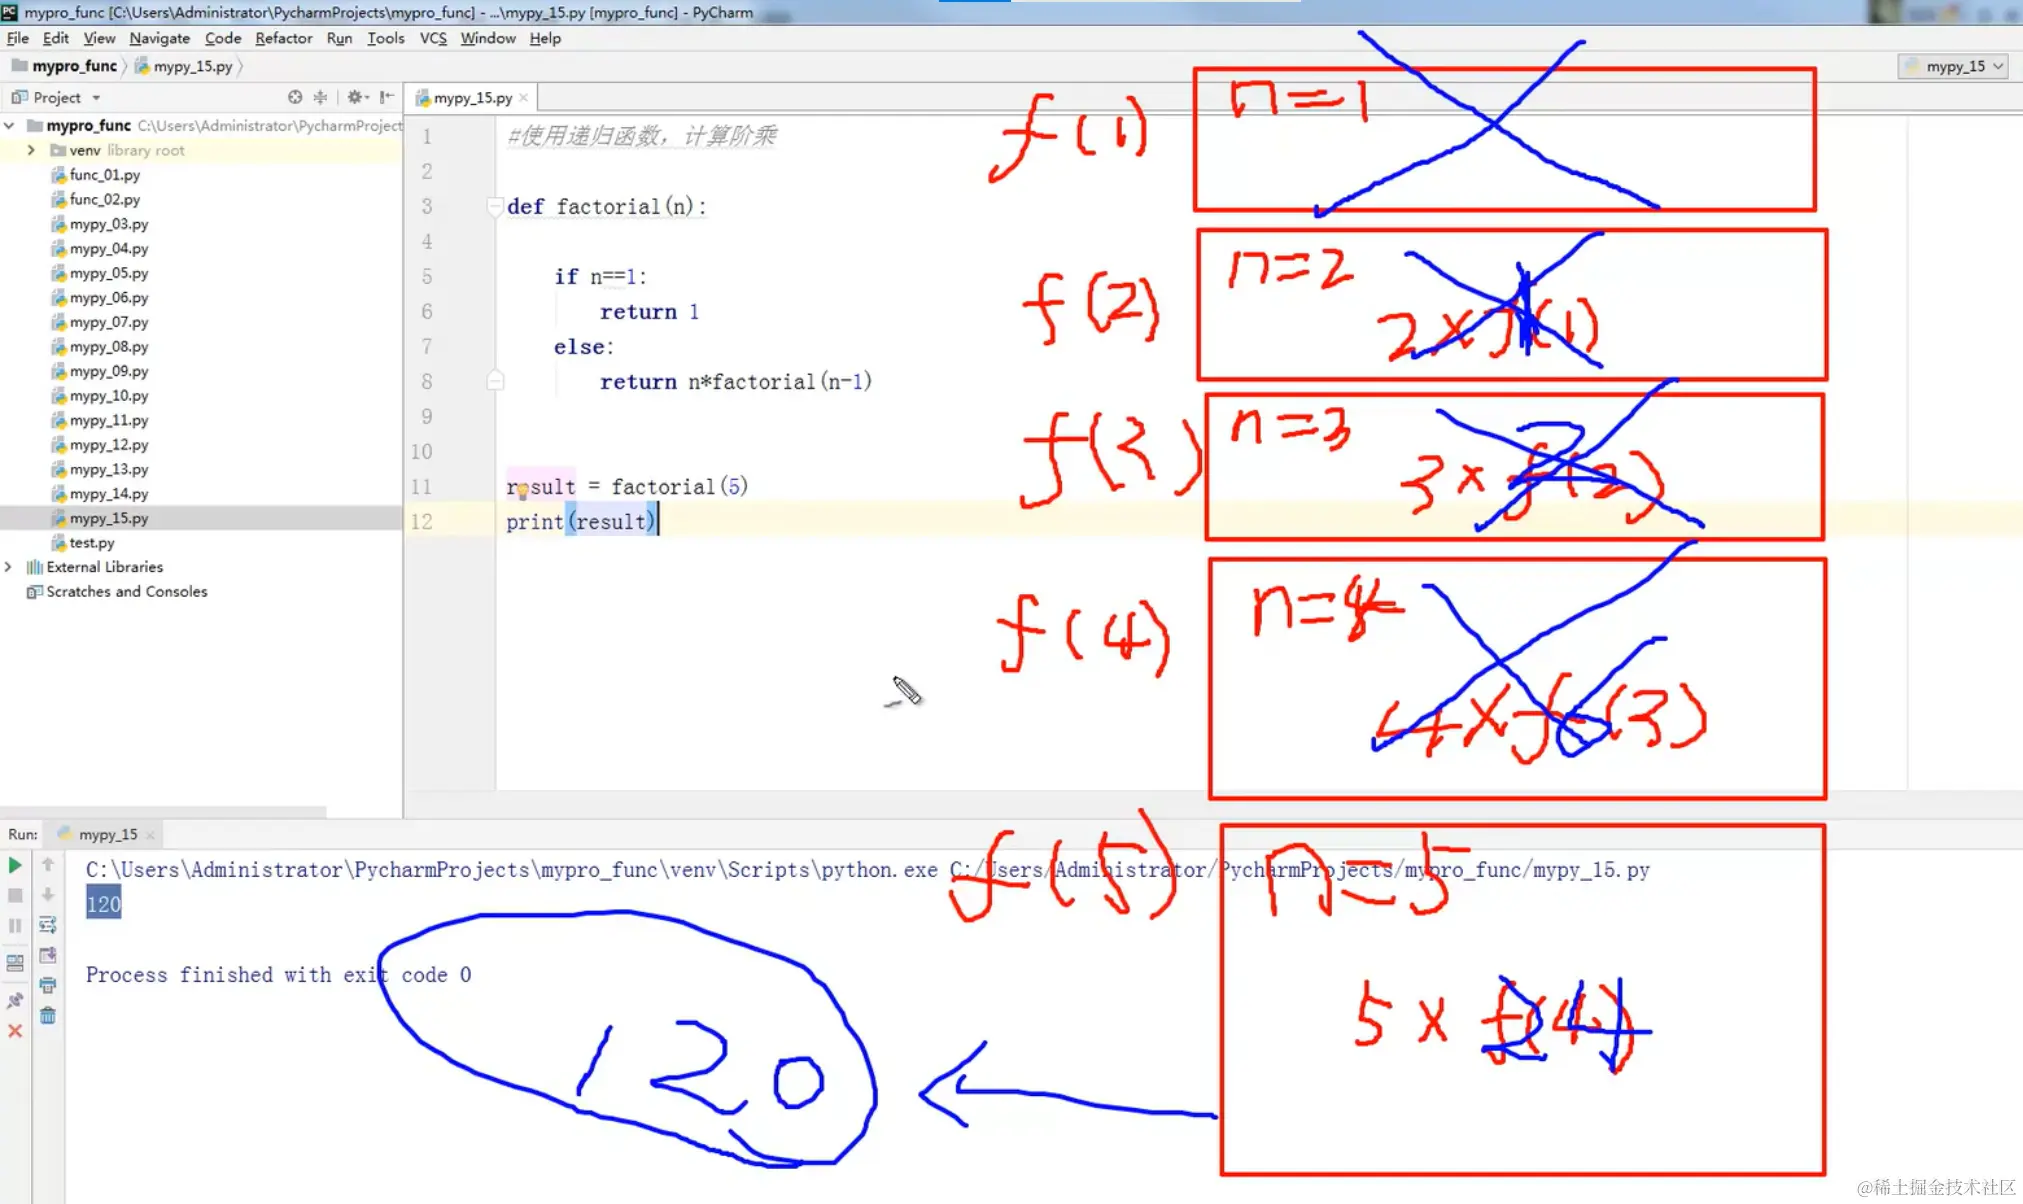Click scroll from source target icon
2023x1204 pixels.
[294, 97]
